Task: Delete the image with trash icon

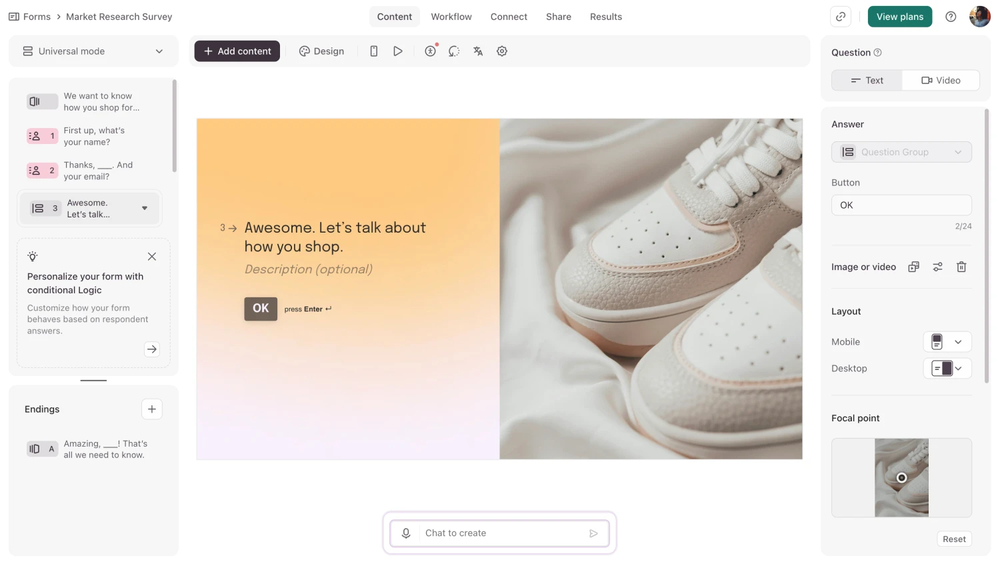Action: [x=961, y=267]
